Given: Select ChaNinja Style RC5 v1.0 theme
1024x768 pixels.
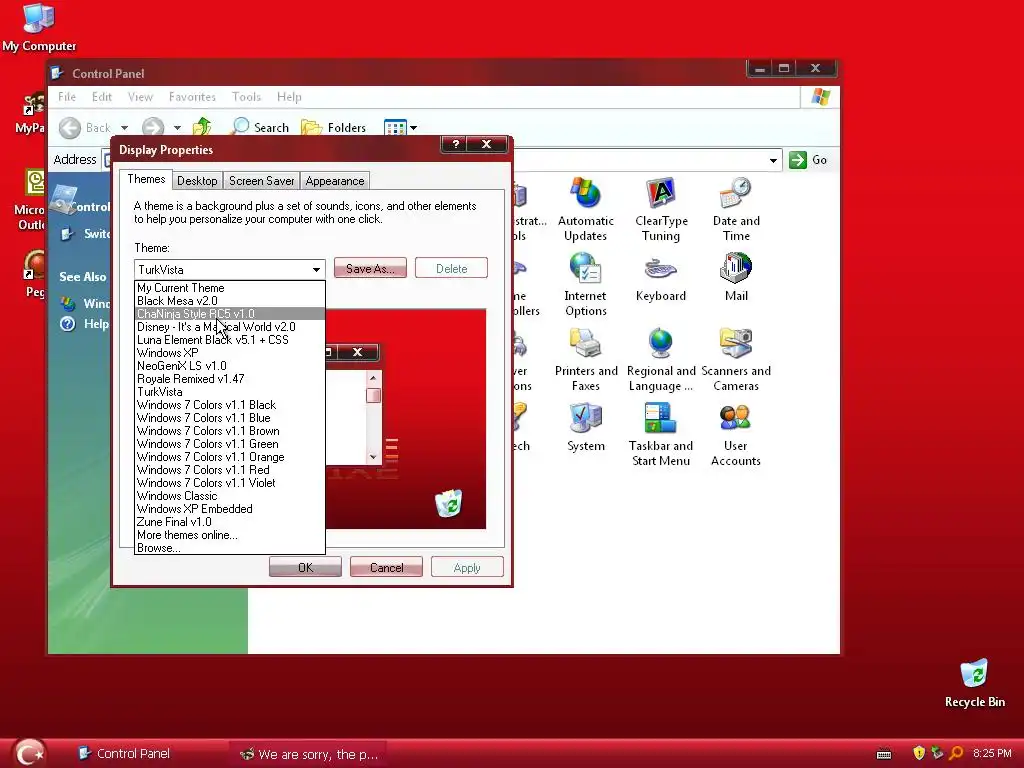Looking at the screenshot, I should pyautogui.click(x=229, y=314).
